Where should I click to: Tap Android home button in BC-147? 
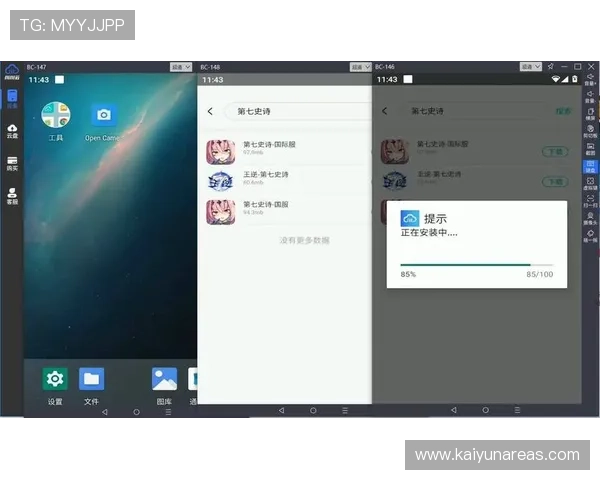136,412
